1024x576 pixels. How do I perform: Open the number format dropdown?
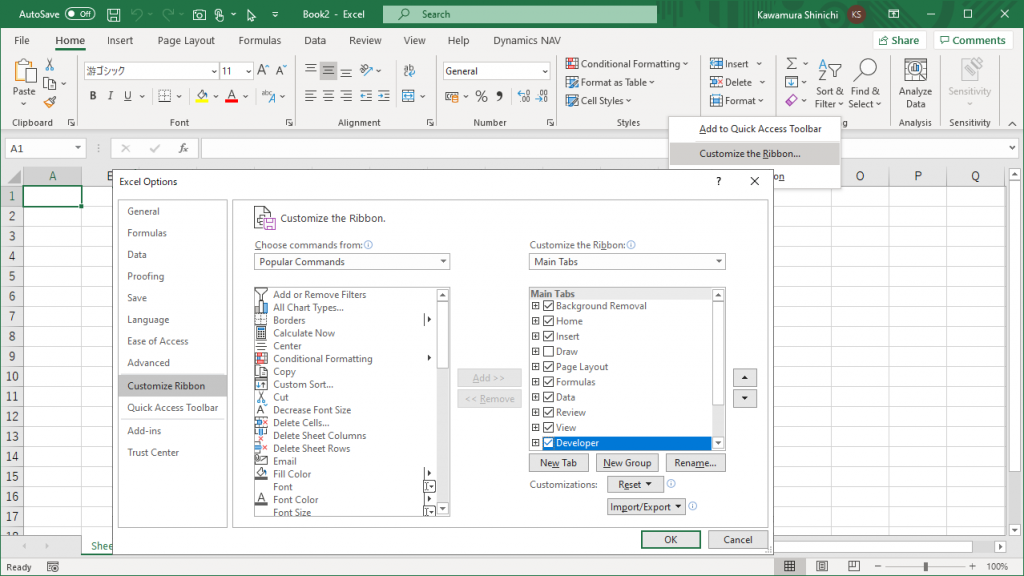tap(545, 71)
